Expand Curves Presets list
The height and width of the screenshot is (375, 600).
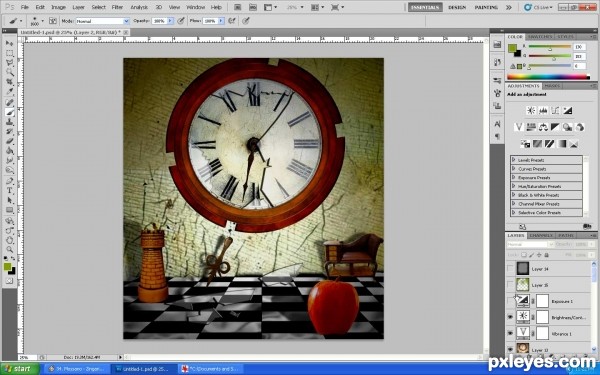pyautogui.click(x=514, y=169)
